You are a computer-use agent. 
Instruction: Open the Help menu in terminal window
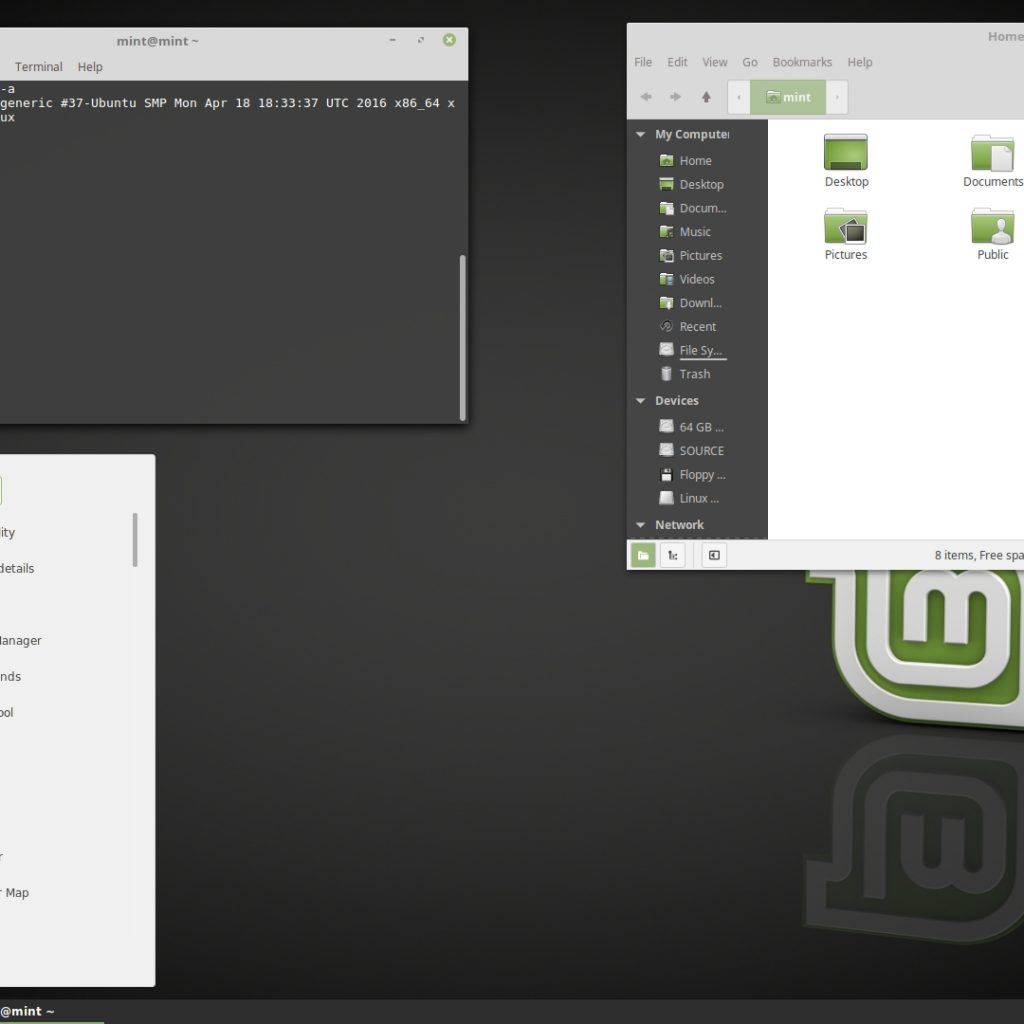(90, 67)
